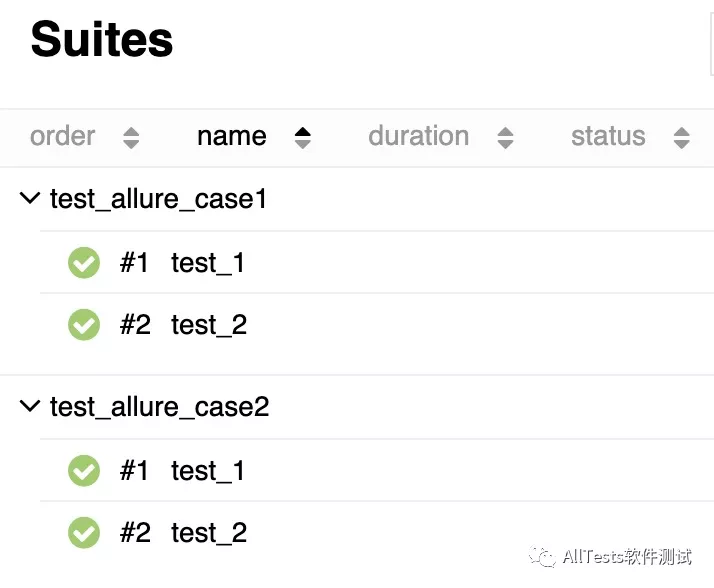Click the sort arrows beside the status column

[682, 138]
